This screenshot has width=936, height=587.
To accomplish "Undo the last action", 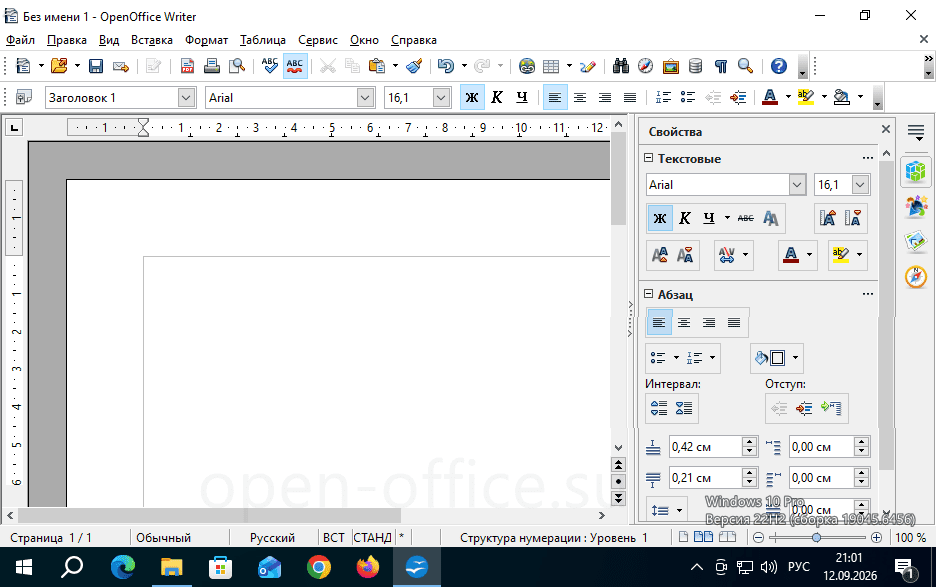I will tap(445, 66).
